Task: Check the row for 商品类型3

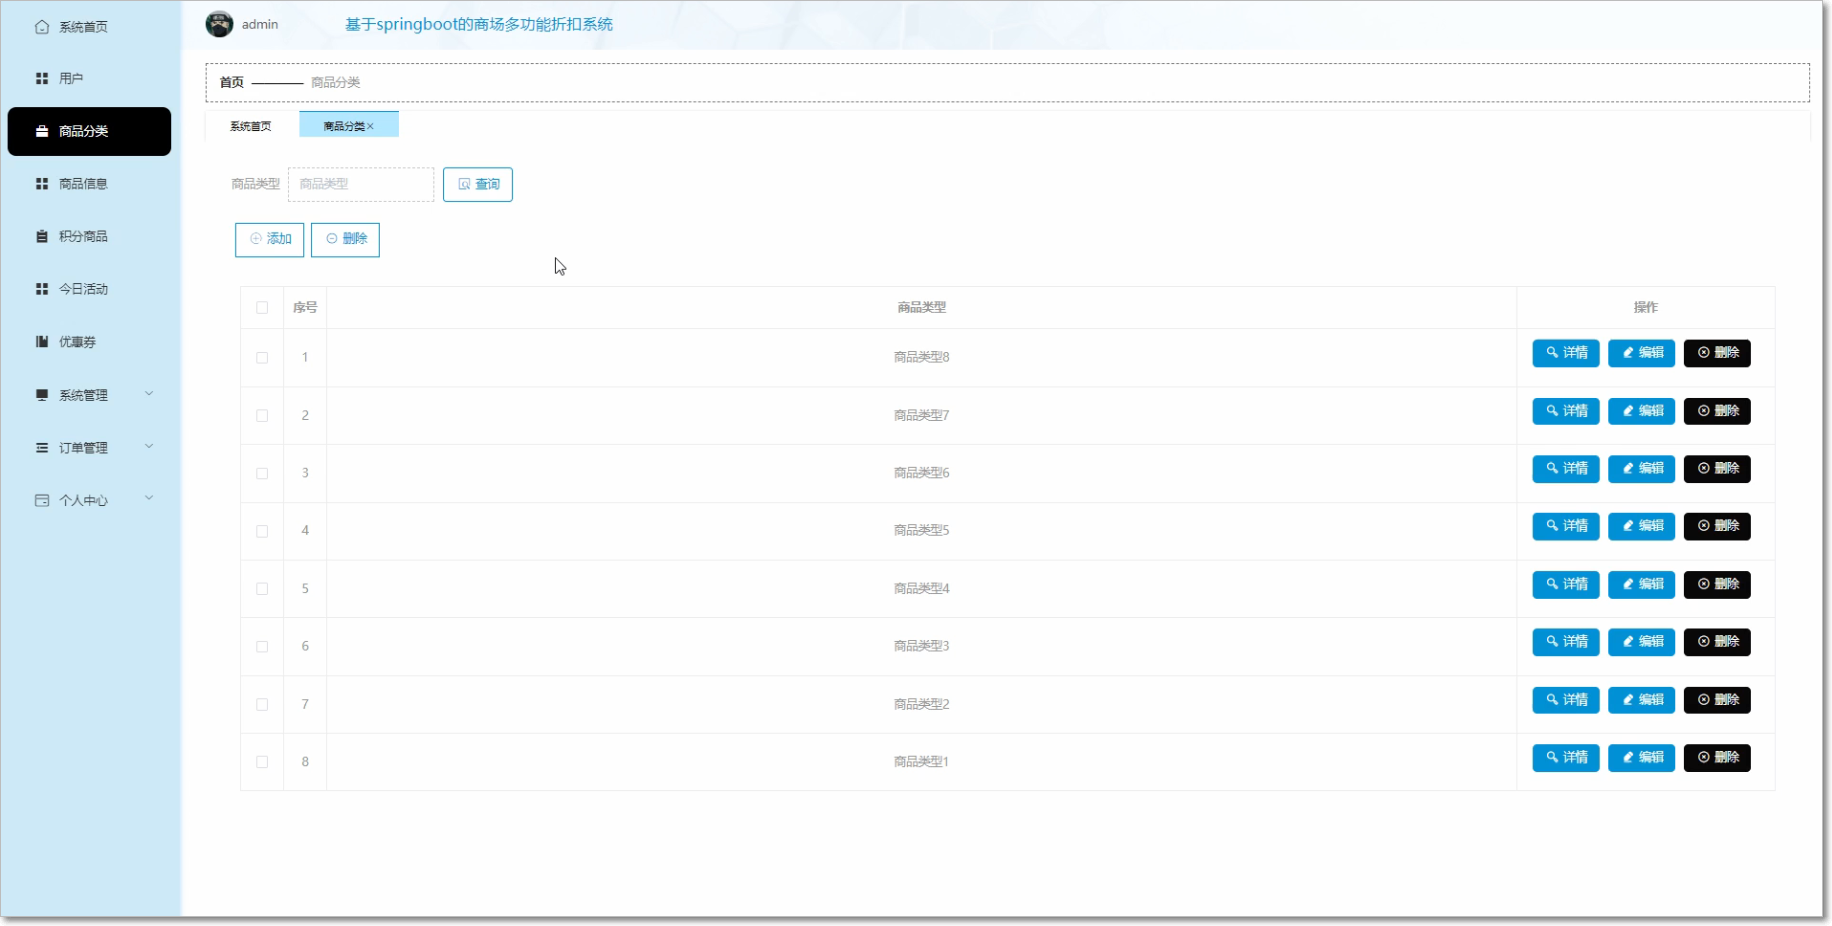Action: click(x=262, y=647)
